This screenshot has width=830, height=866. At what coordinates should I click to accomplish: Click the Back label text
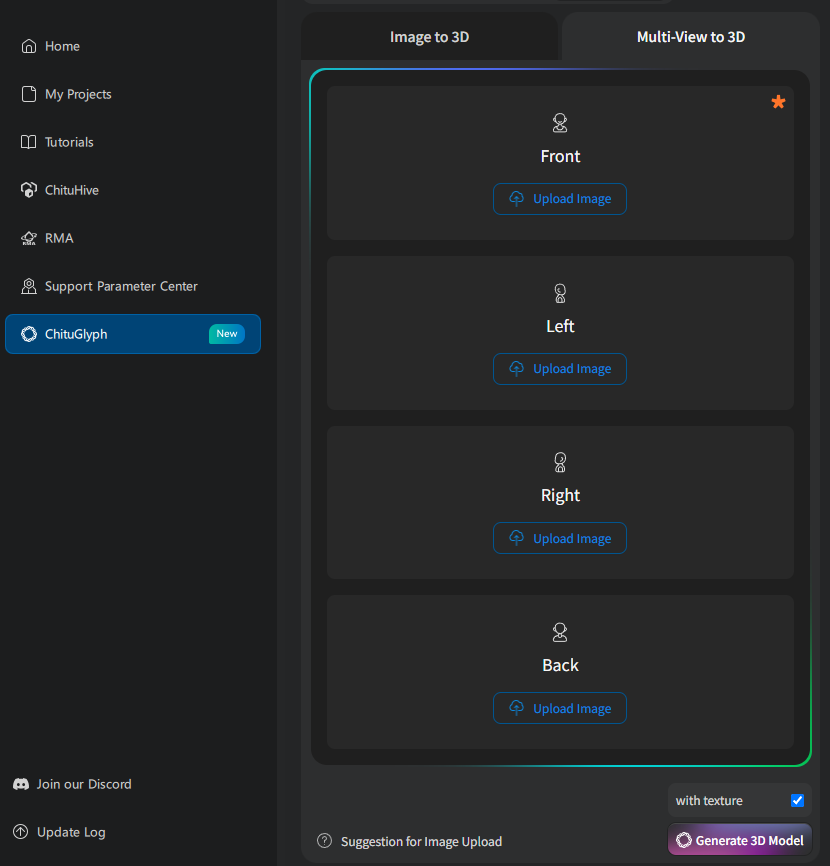(x=560, y=666)
